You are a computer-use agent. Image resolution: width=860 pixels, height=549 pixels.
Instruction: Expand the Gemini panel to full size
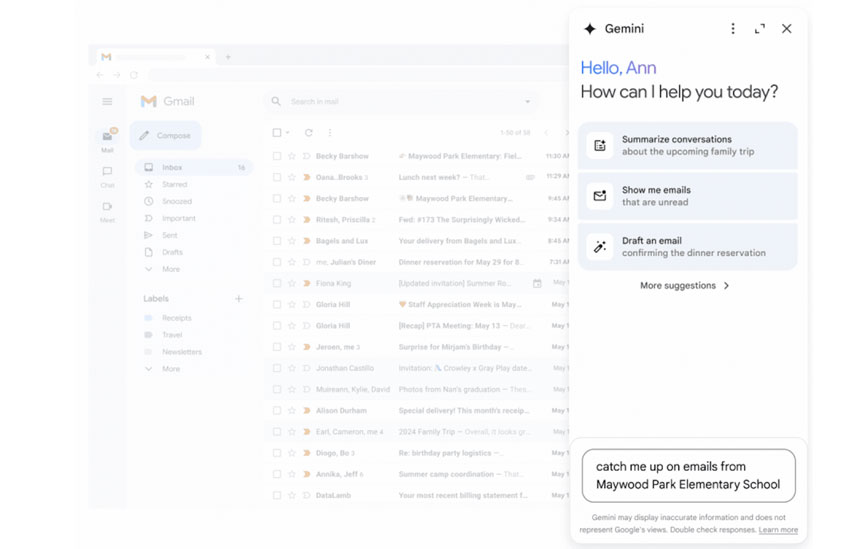(760, 29)
